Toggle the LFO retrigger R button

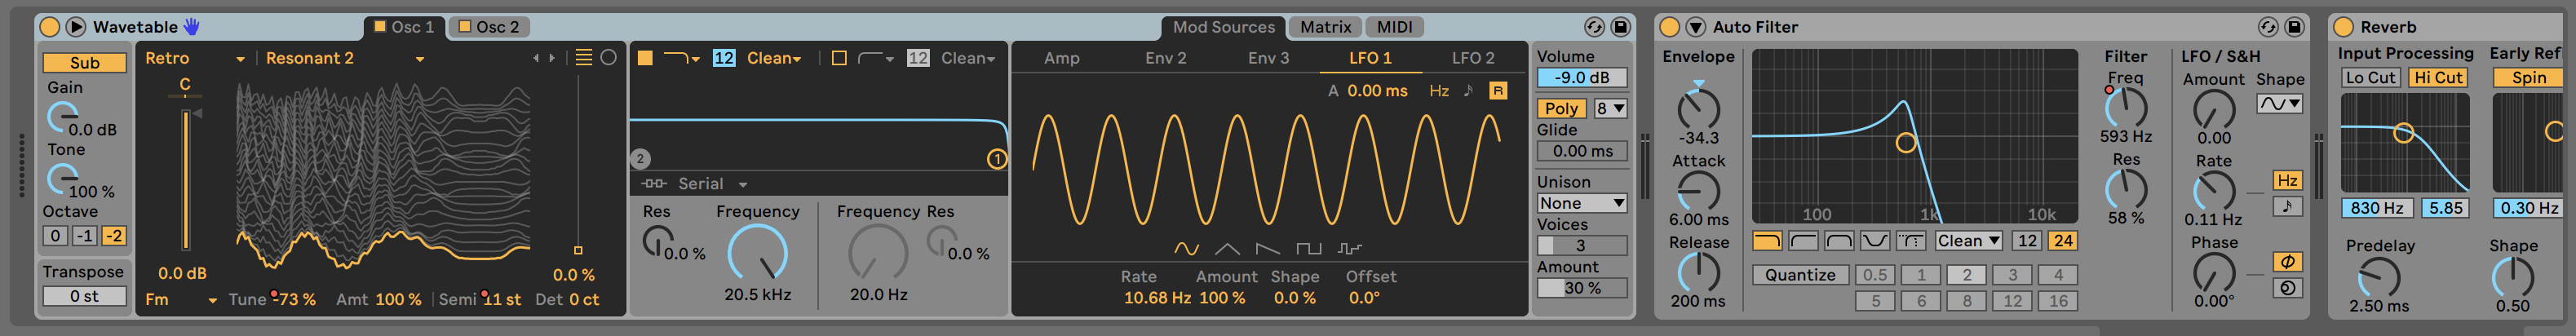click(x=1498, y=91)
